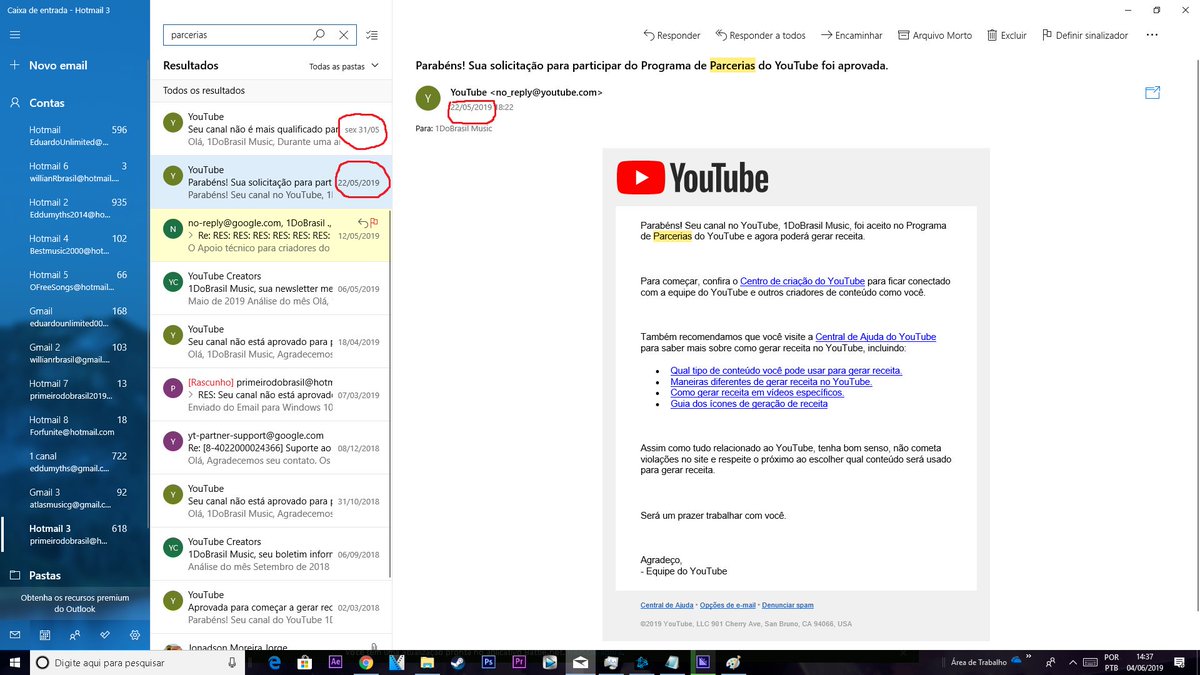Viewport: 1200px width, 675px height.
Task: Select the Hotmail 2 account
Action: (x=75, y=209)
